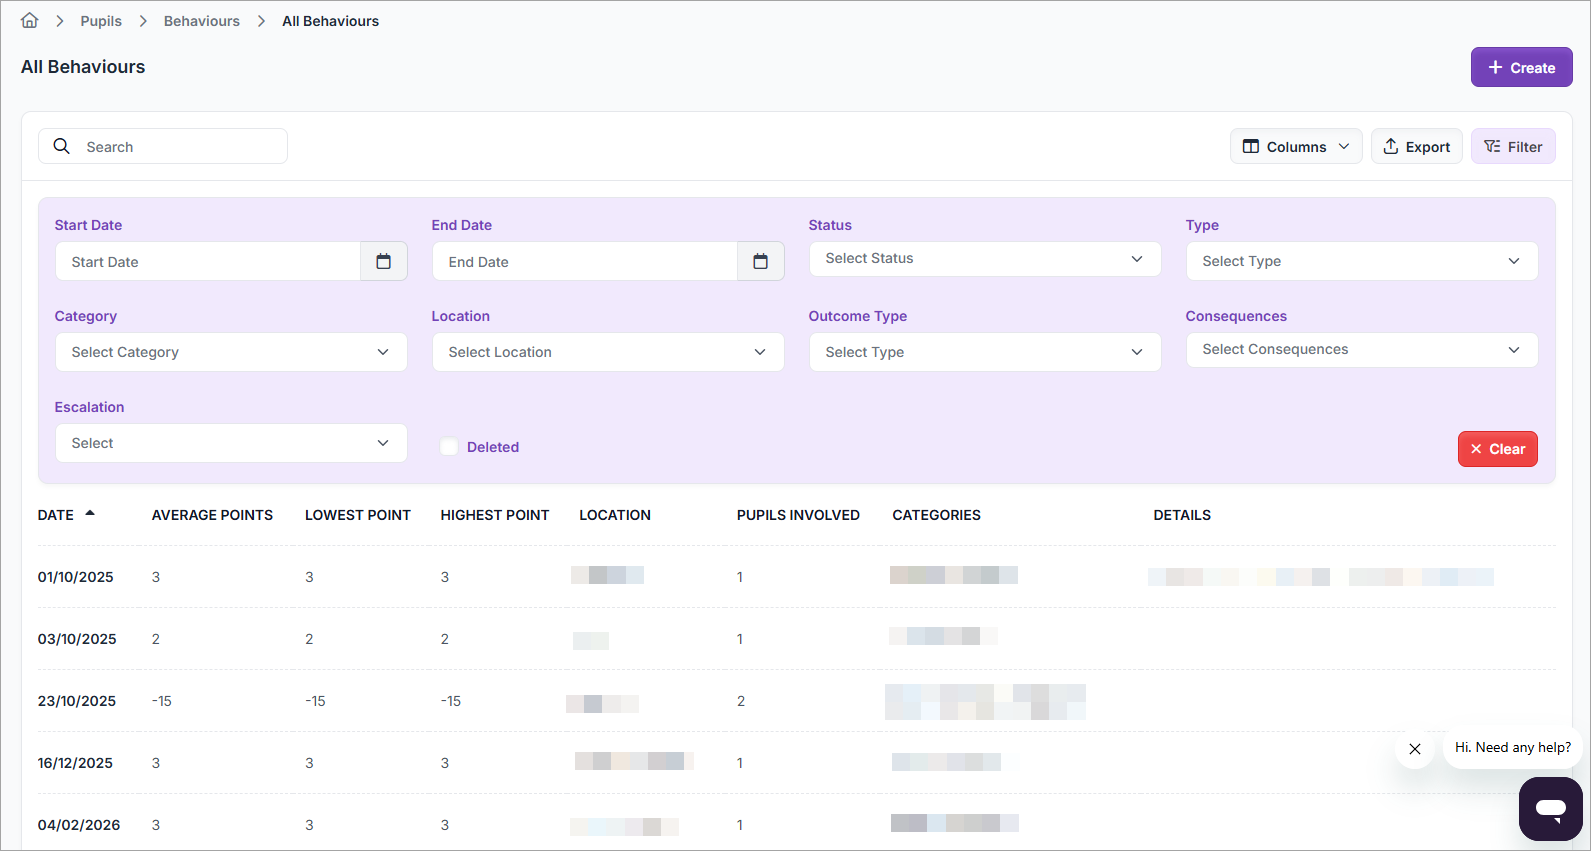The image size is (1591, 851).
Task: Toggle the Deleted checkbox
Action: click(x=450, y=447)
